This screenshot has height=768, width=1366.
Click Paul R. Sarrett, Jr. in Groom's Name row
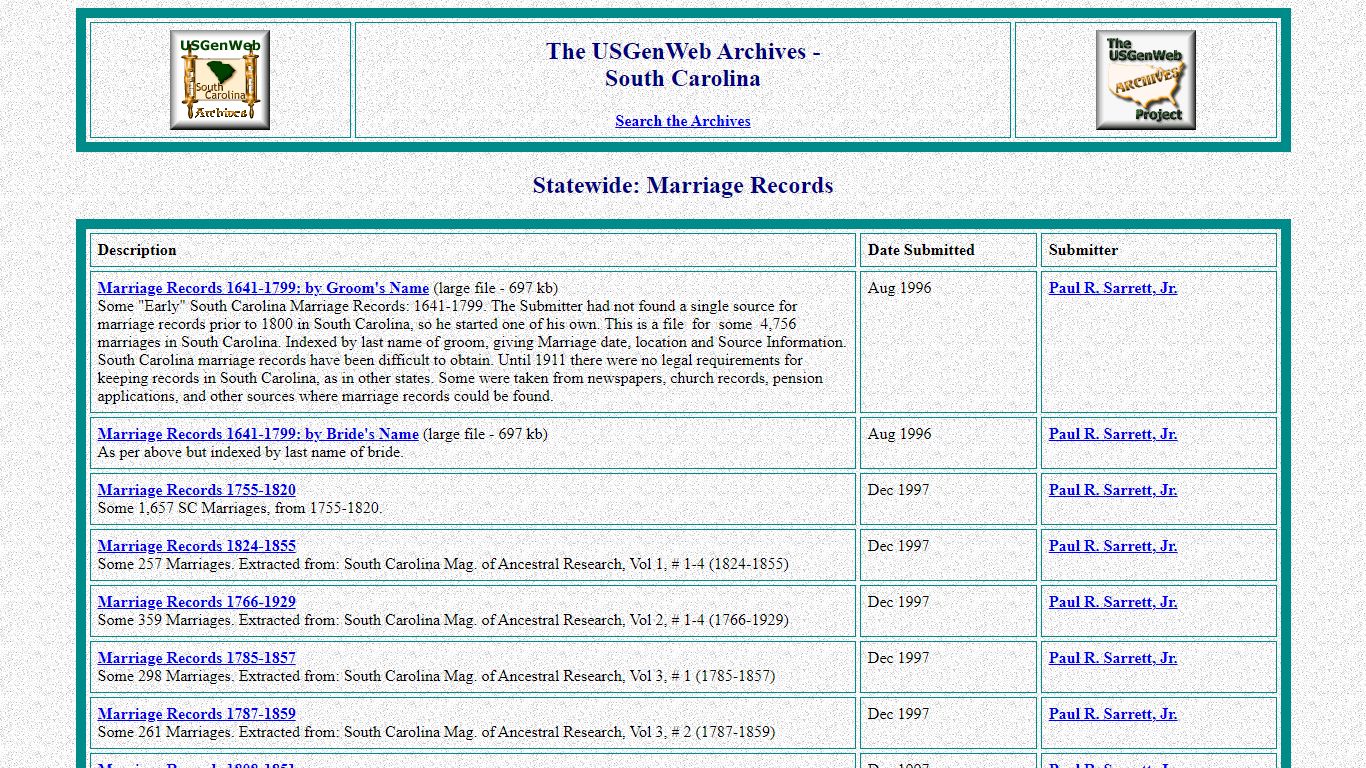[x=1113, y=288]
